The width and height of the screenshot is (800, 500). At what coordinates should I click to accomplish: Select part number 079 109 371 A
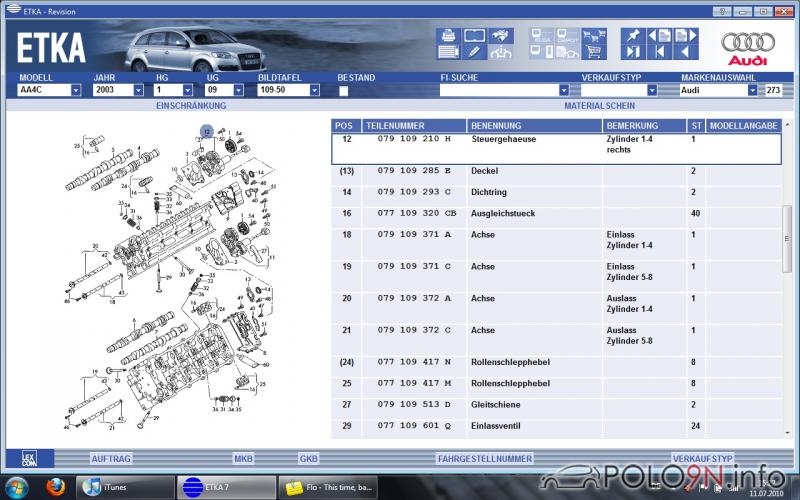[414, 235]
